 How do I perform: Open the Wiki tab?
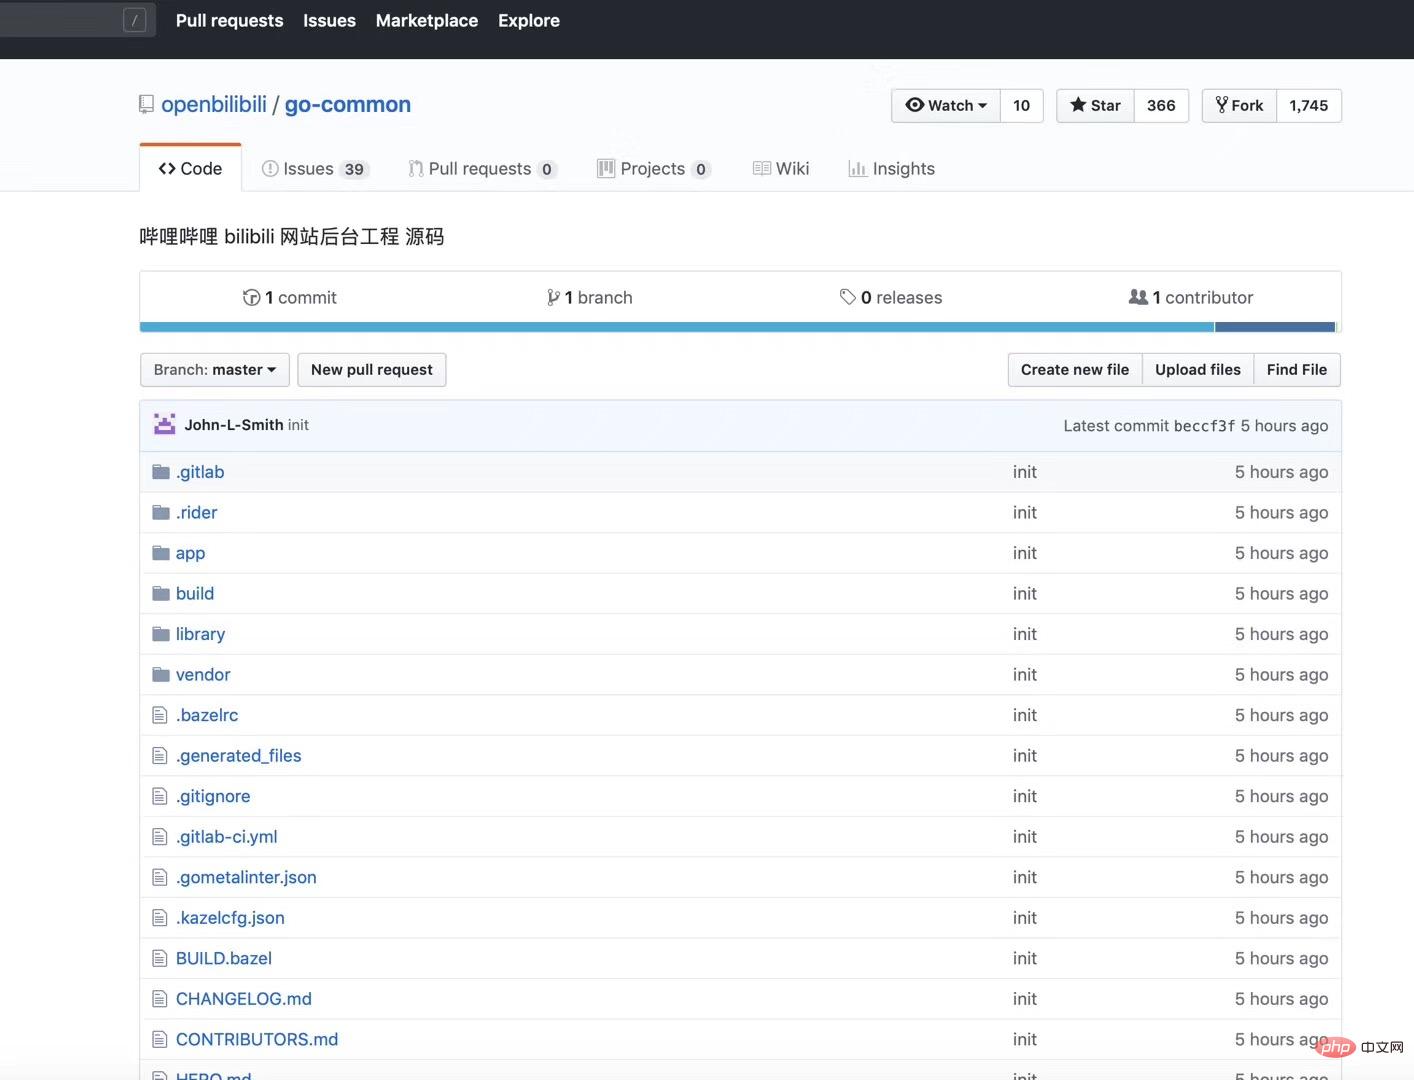781,168
